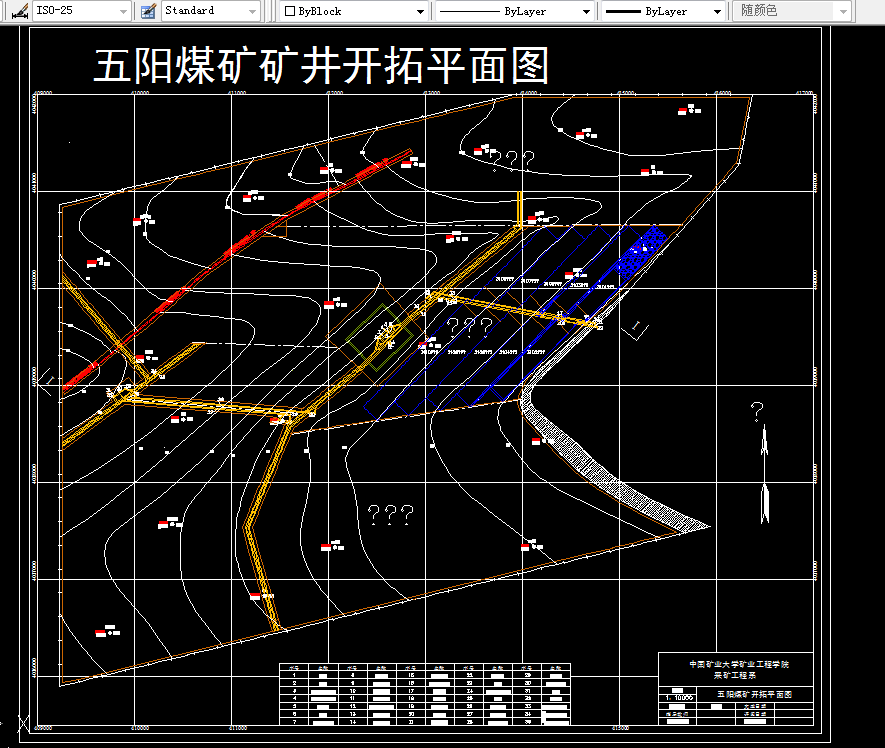The height and width of the screenshot is (748, 885).
Task: Click the color swatch inside the ByBlock control
Action: point(288,10)
